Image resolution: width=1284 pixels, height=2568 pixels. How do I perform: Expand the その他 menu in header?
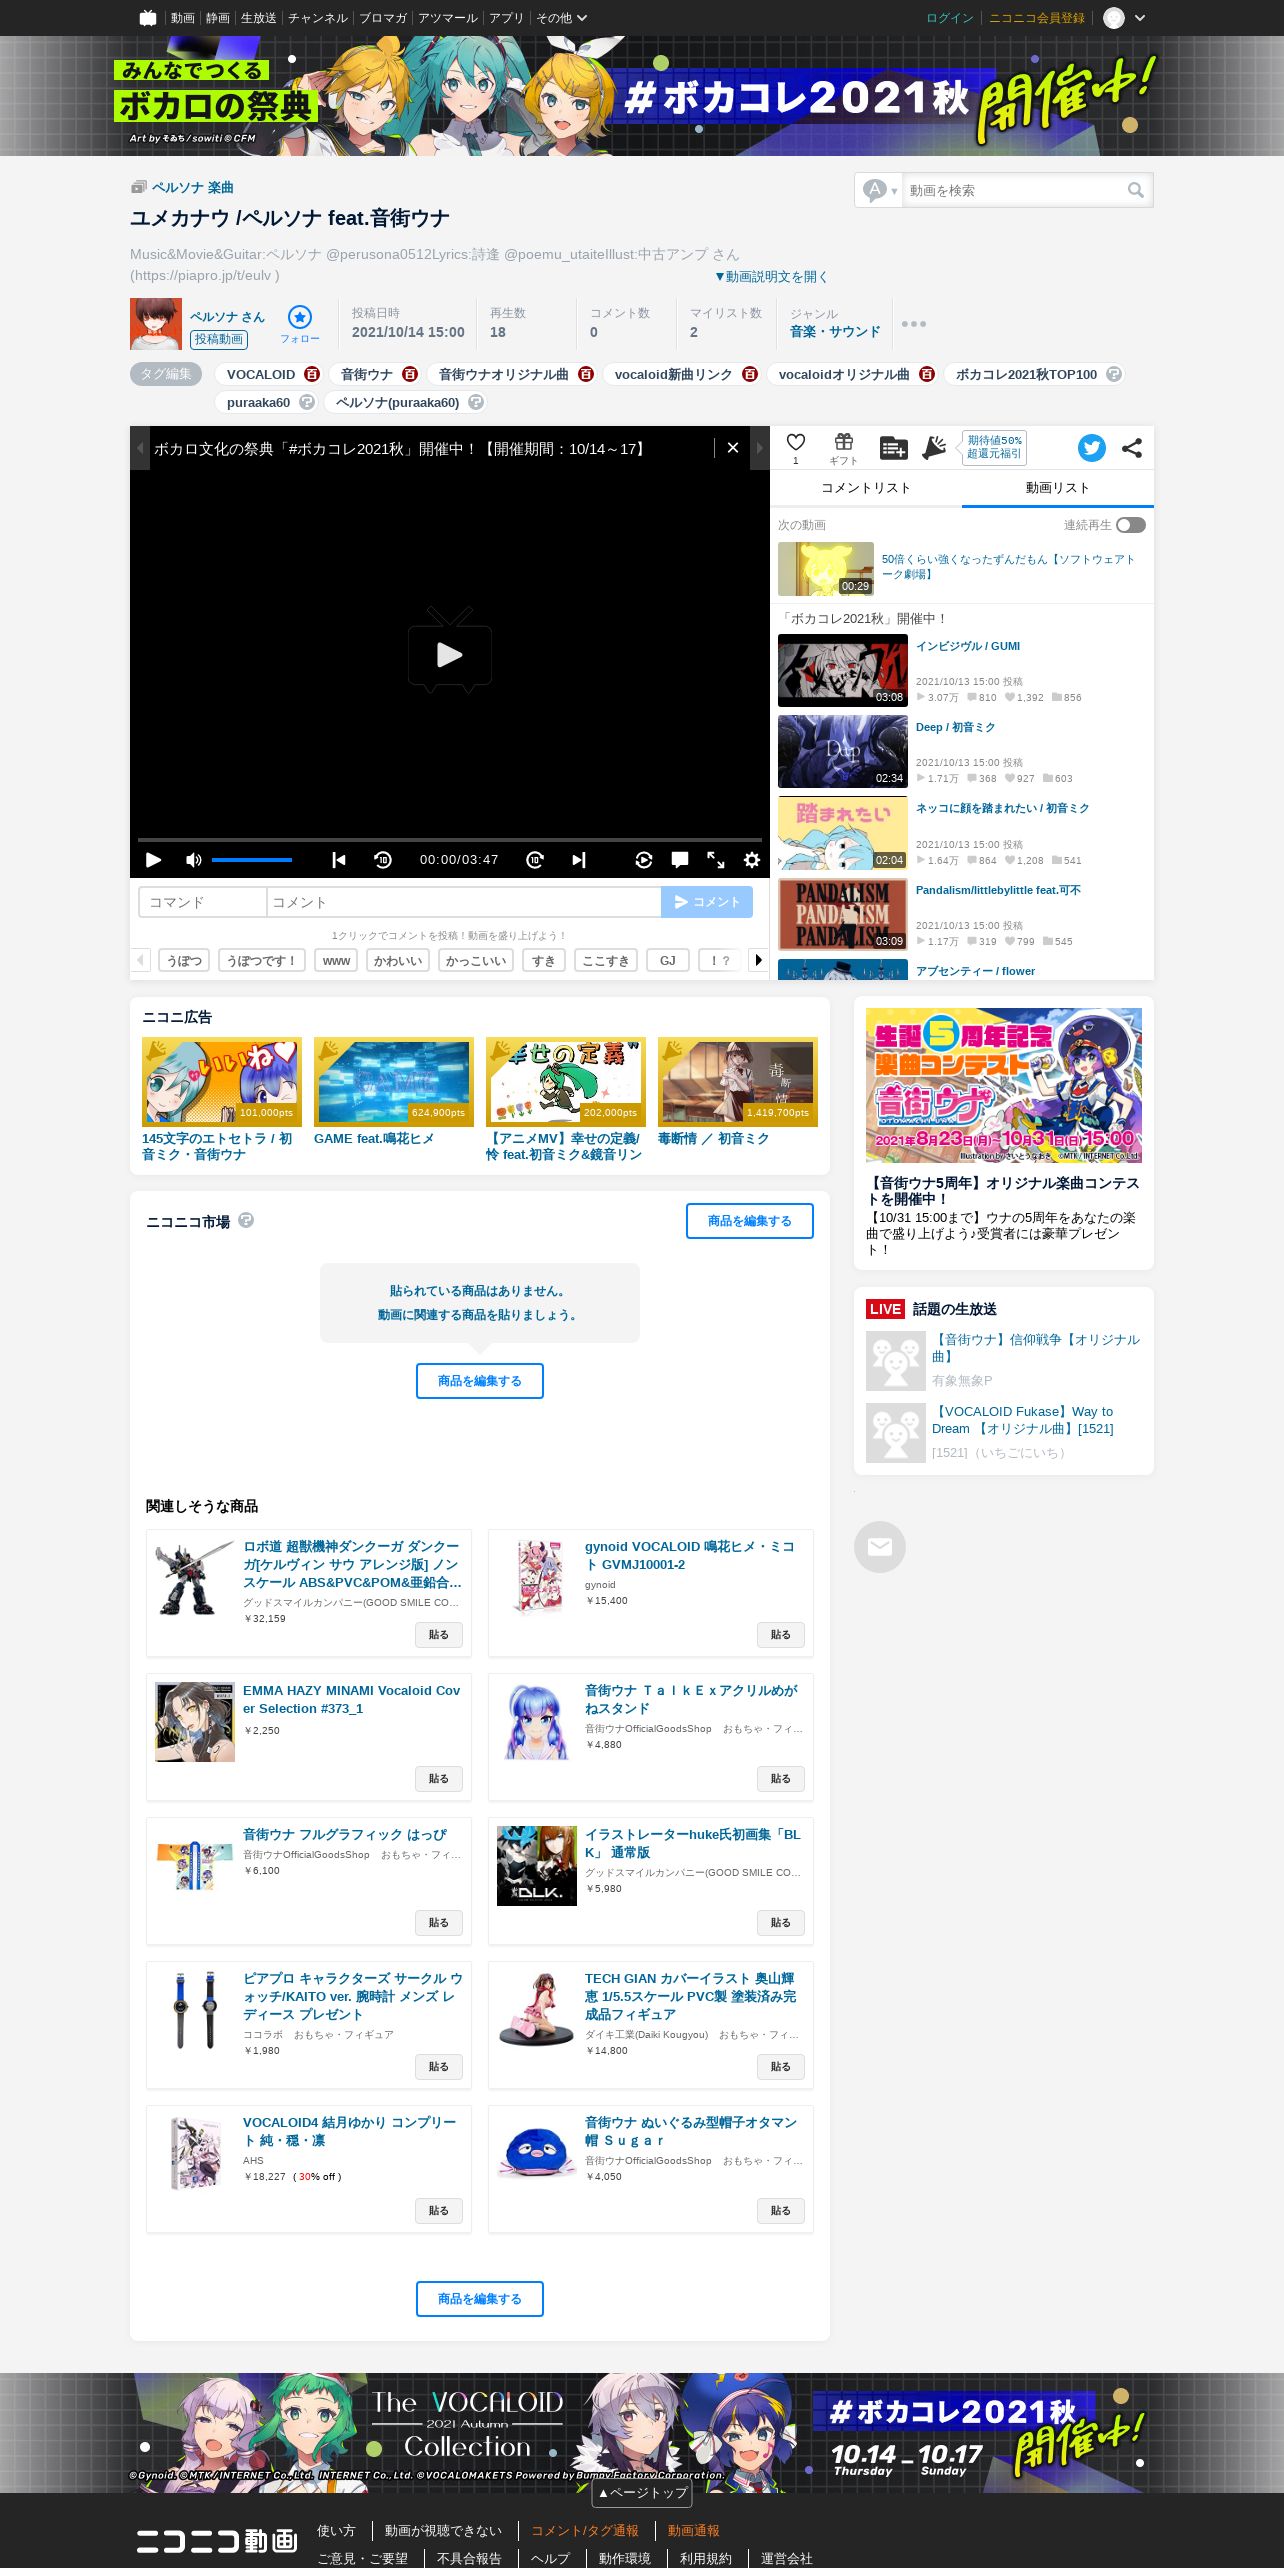click(x=561, y=18)
